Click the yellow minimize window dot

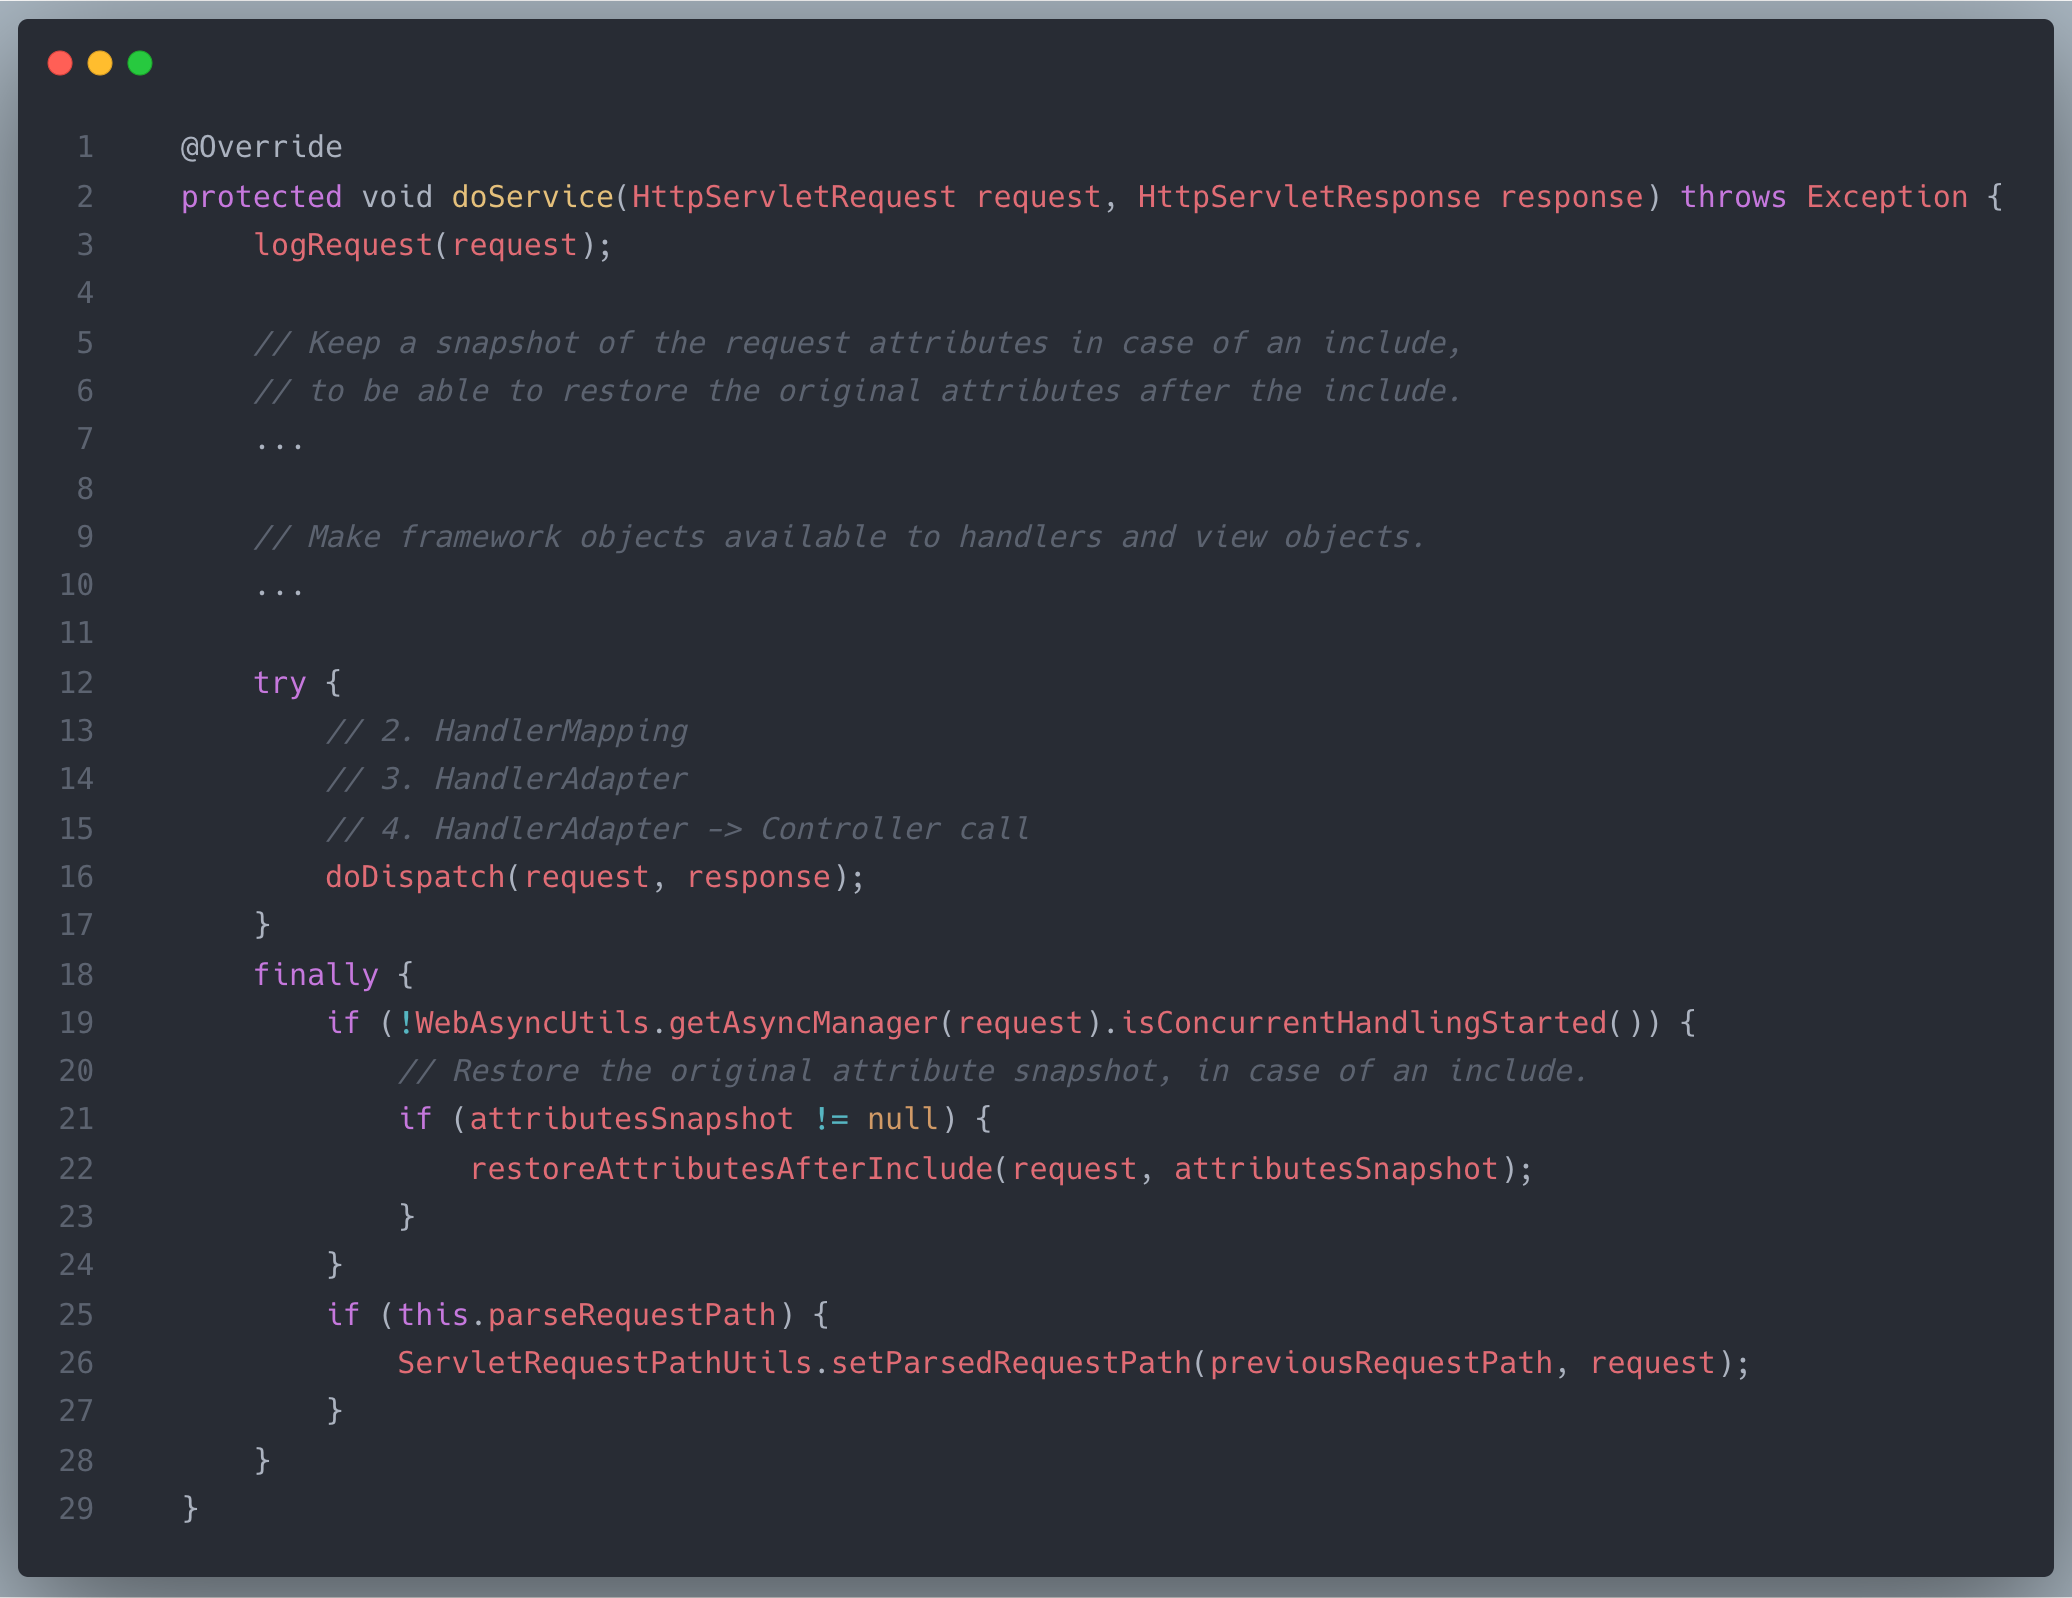(x=100, y=63)
